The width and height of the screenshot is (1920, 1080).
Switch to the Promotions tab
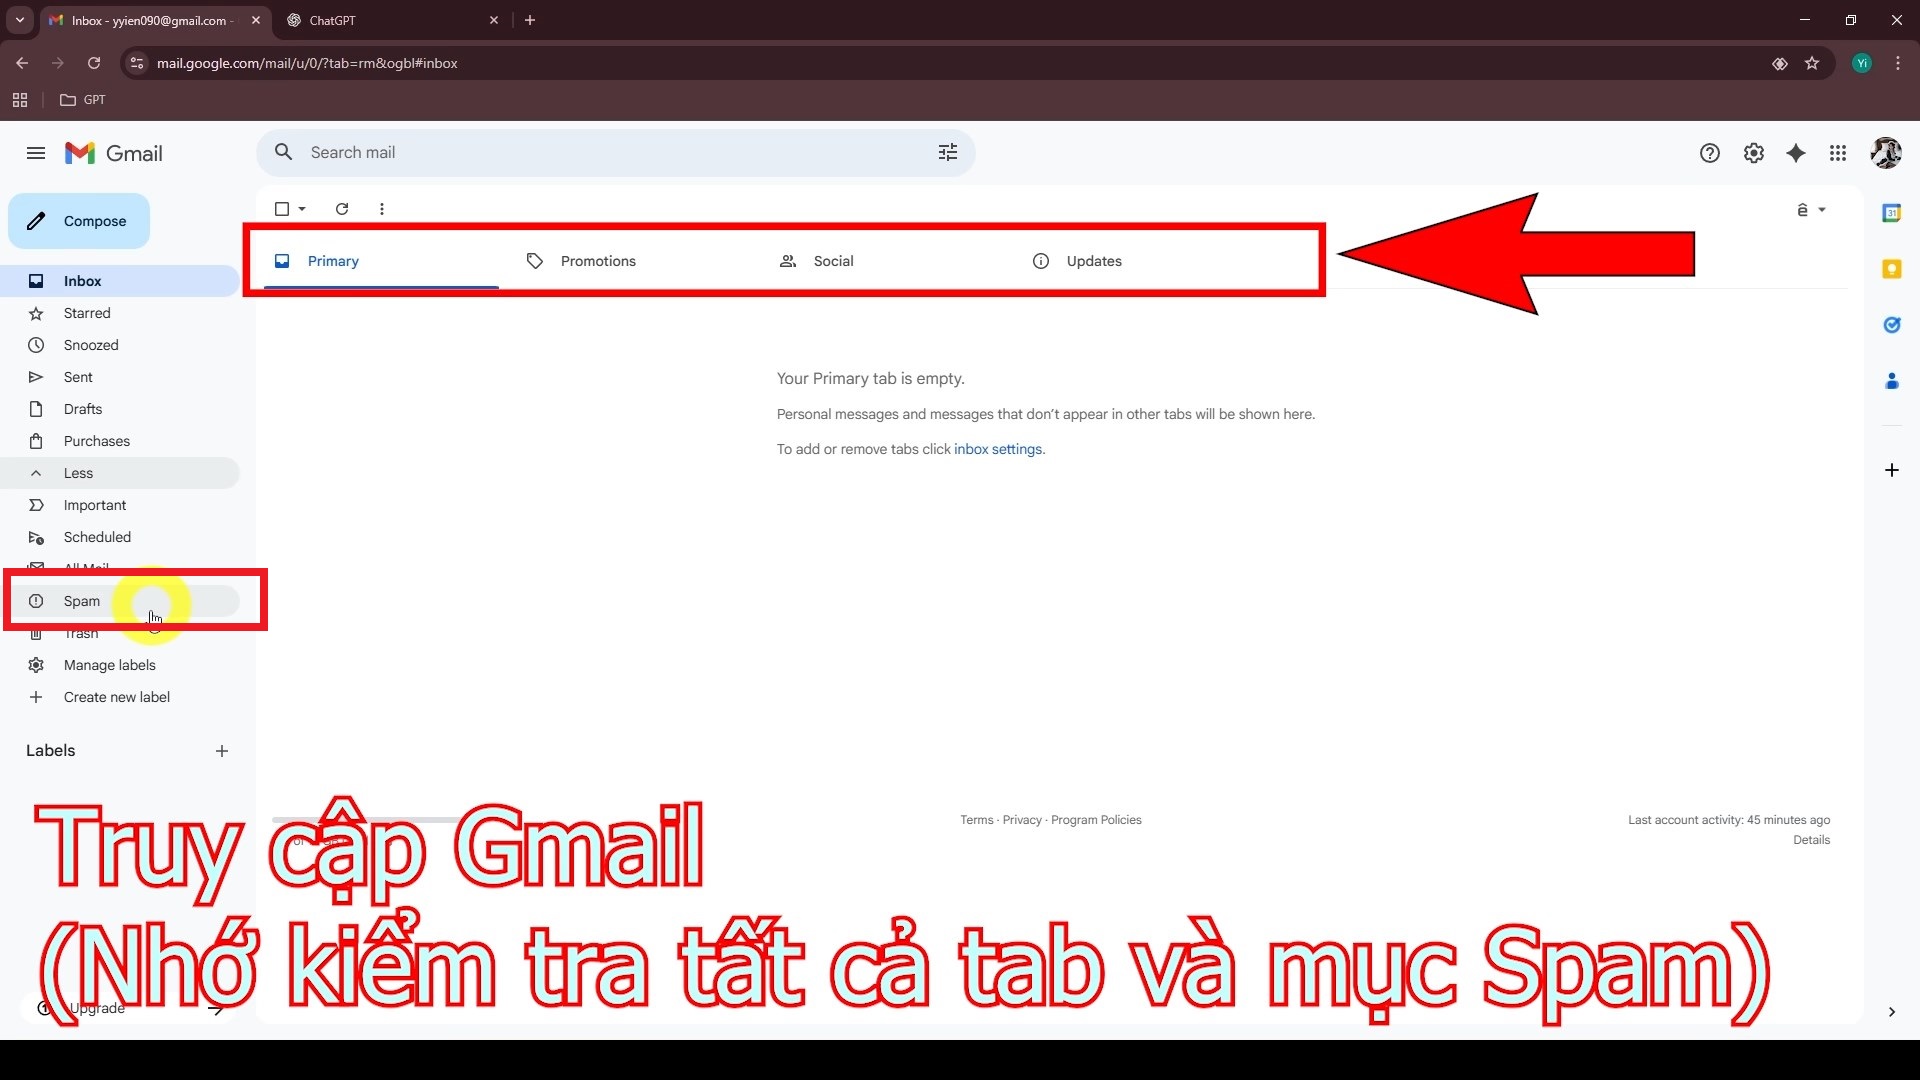point(597,261)
